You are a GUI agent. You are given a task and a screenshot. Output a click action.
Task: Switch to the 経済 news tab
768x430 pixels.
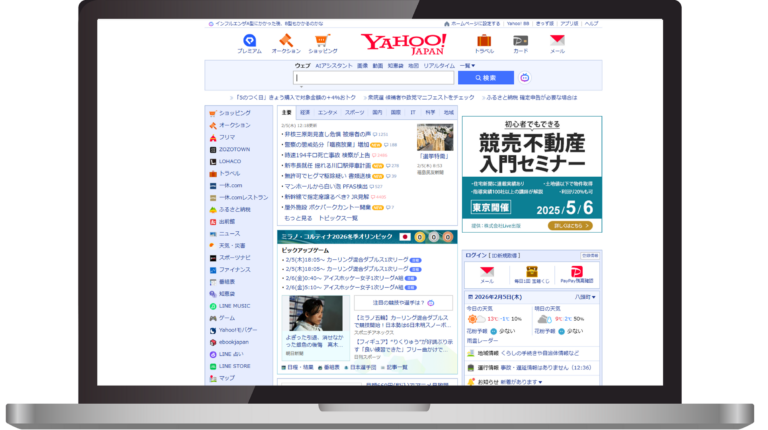(x=305, y=113)
